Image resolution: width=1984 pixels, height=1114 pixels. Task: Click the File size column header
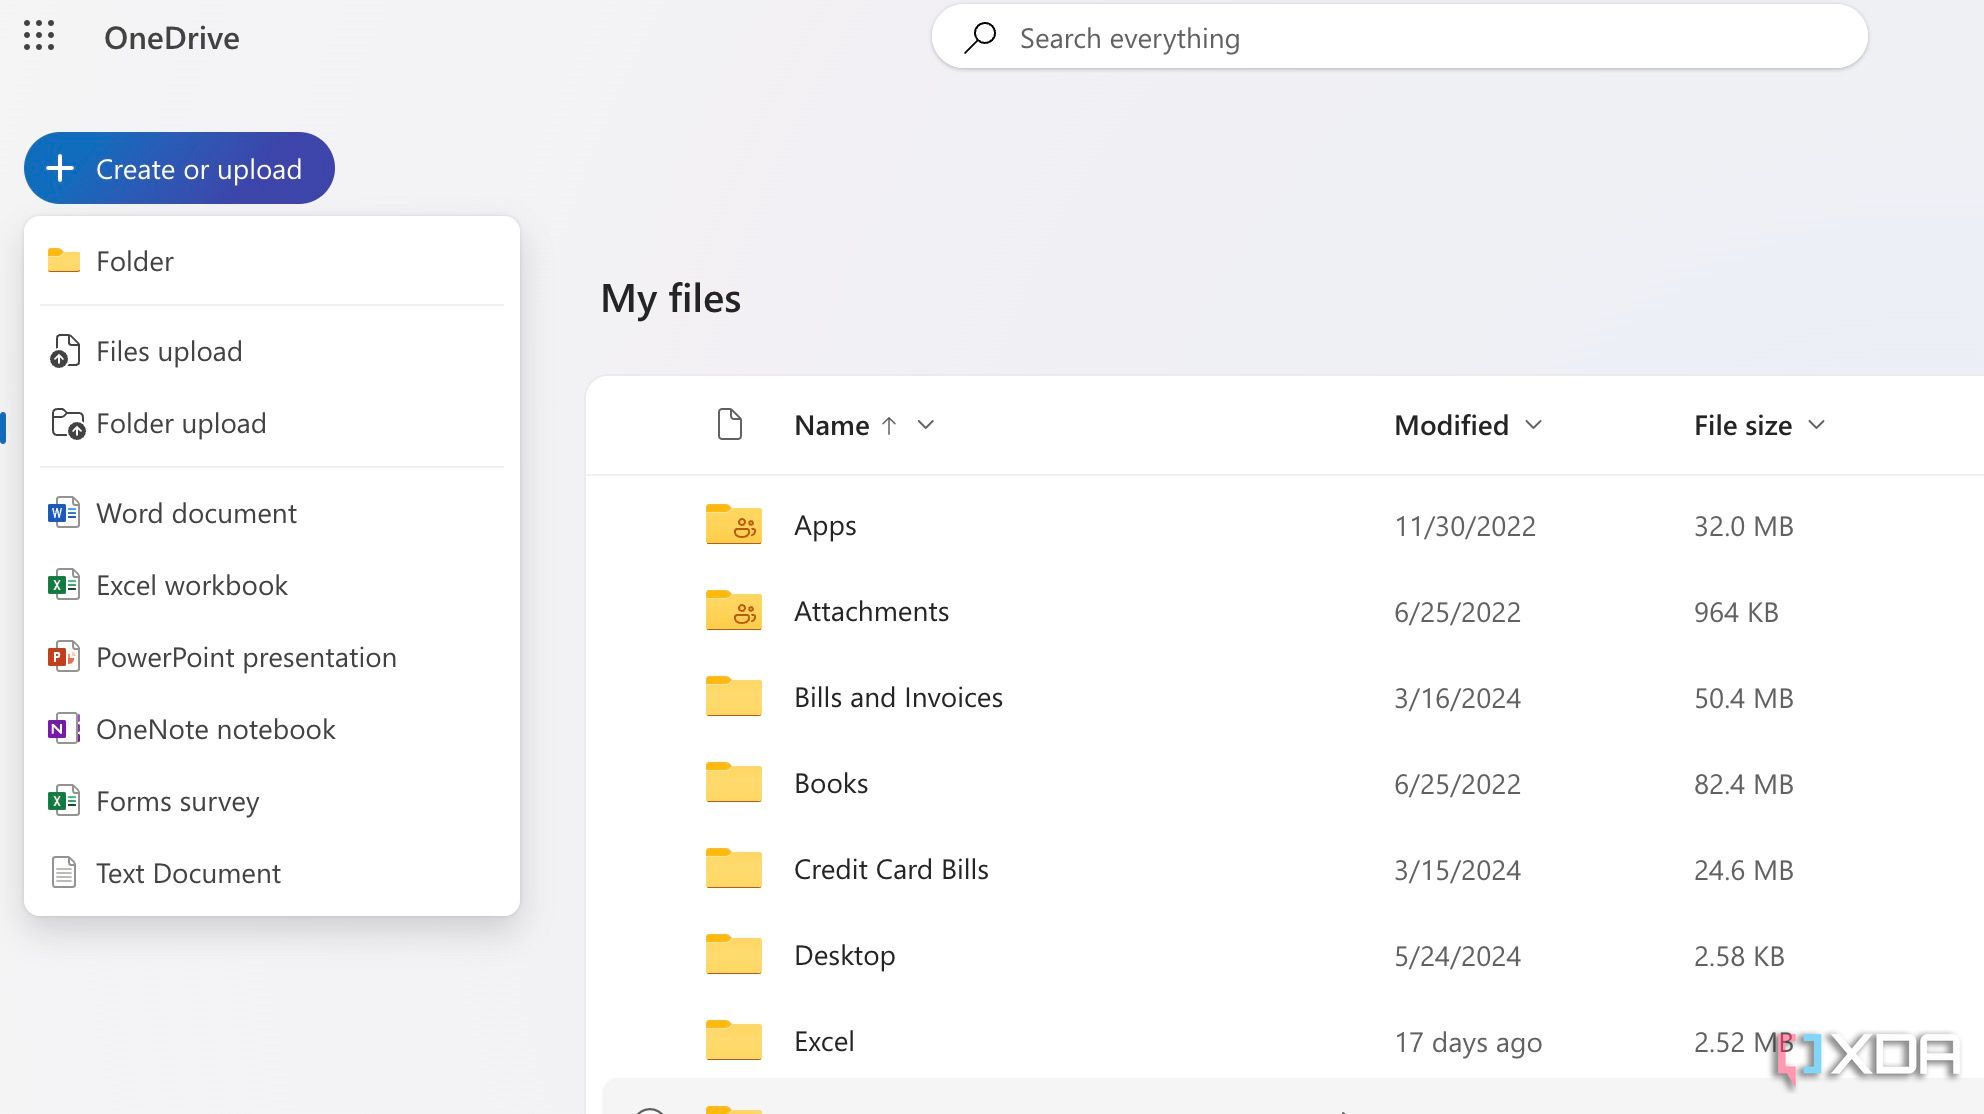[1743, 426]
